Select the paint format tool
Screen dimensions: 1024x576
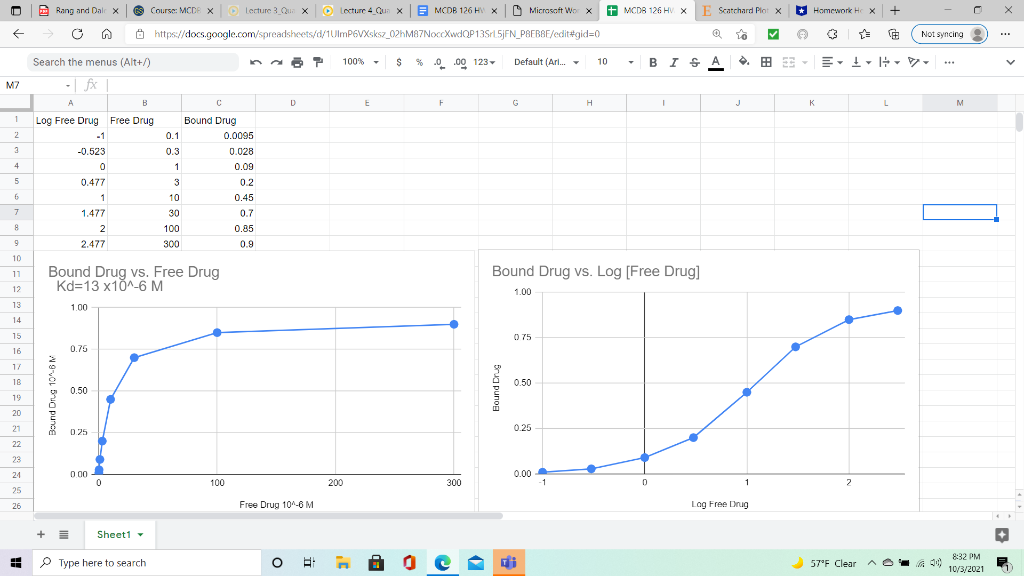pyautogui.click(x=318, y=62)
